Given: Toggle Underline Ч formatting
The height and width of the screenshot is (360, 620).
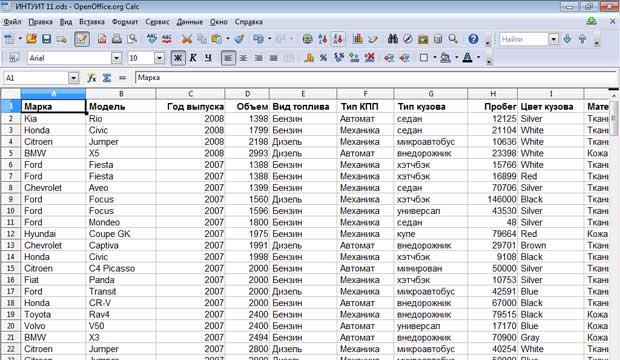Looking at the screenshot, I should 208,58.
